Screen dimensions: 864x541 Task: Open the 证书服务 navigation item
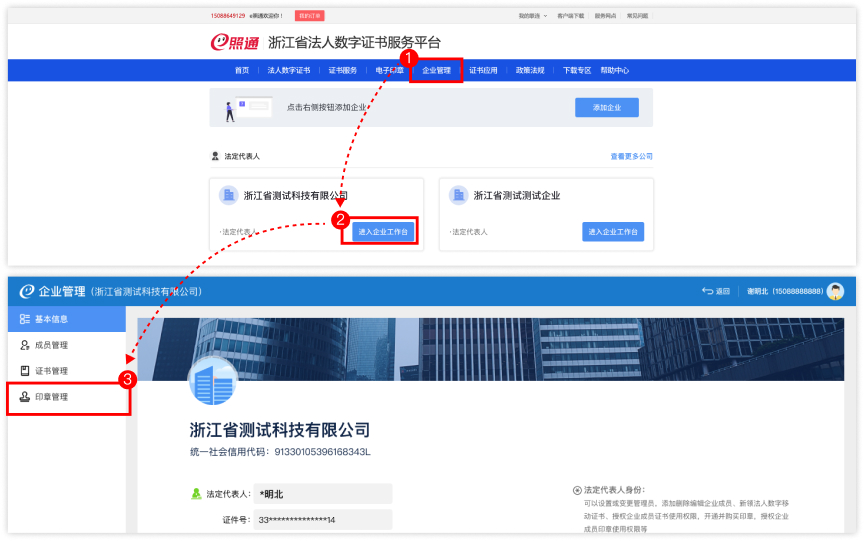click(x=343, y=70)
